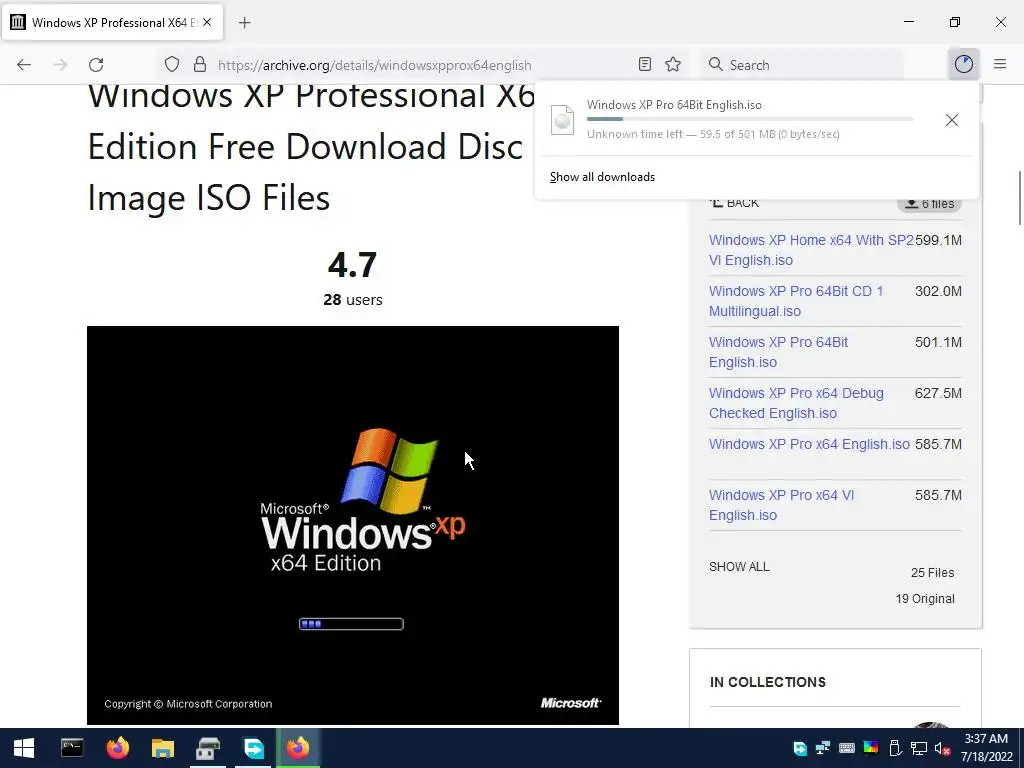Focus the browser Search box
1024x768 pixels.
pyautogui.click(x=802, y=65)
